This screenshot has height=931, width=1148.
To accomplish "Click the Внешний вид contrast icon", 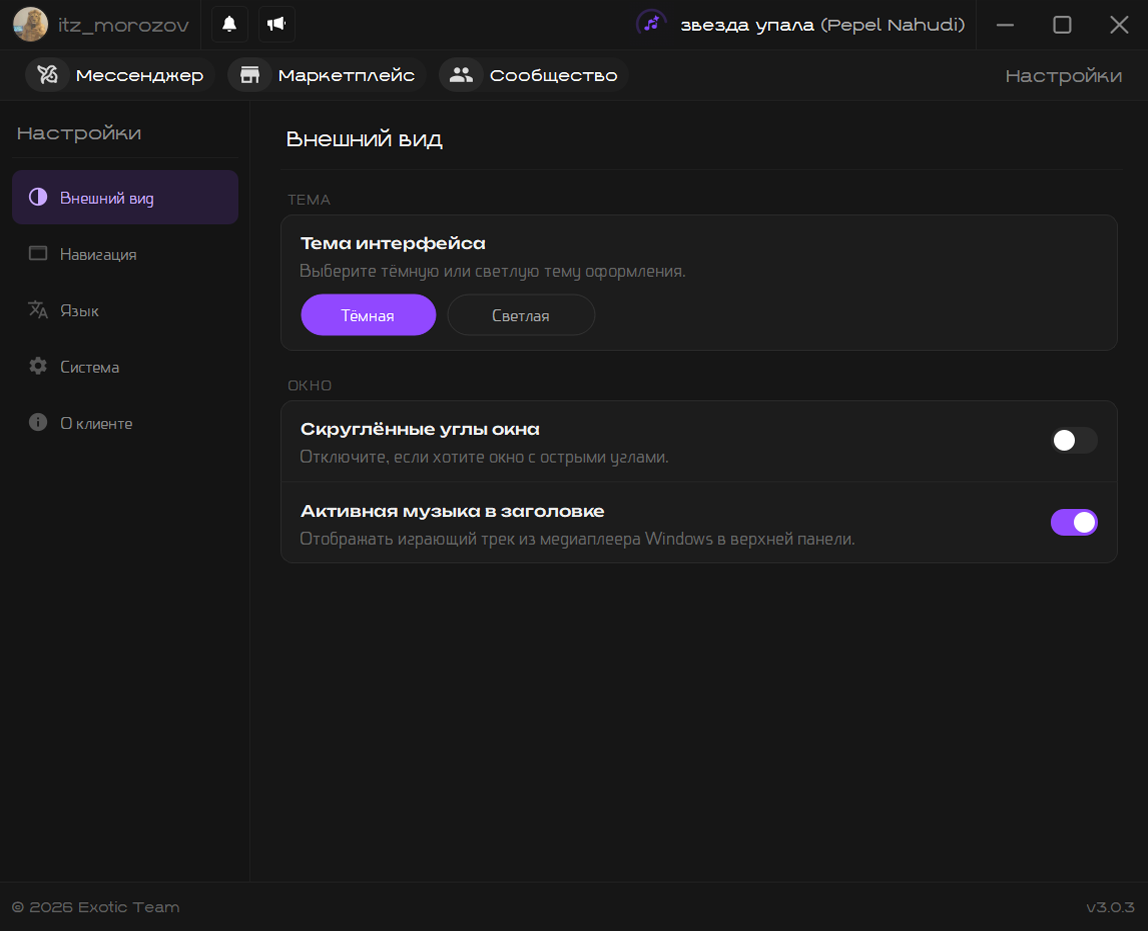I will pyautogui.click(x=38, y=197).
